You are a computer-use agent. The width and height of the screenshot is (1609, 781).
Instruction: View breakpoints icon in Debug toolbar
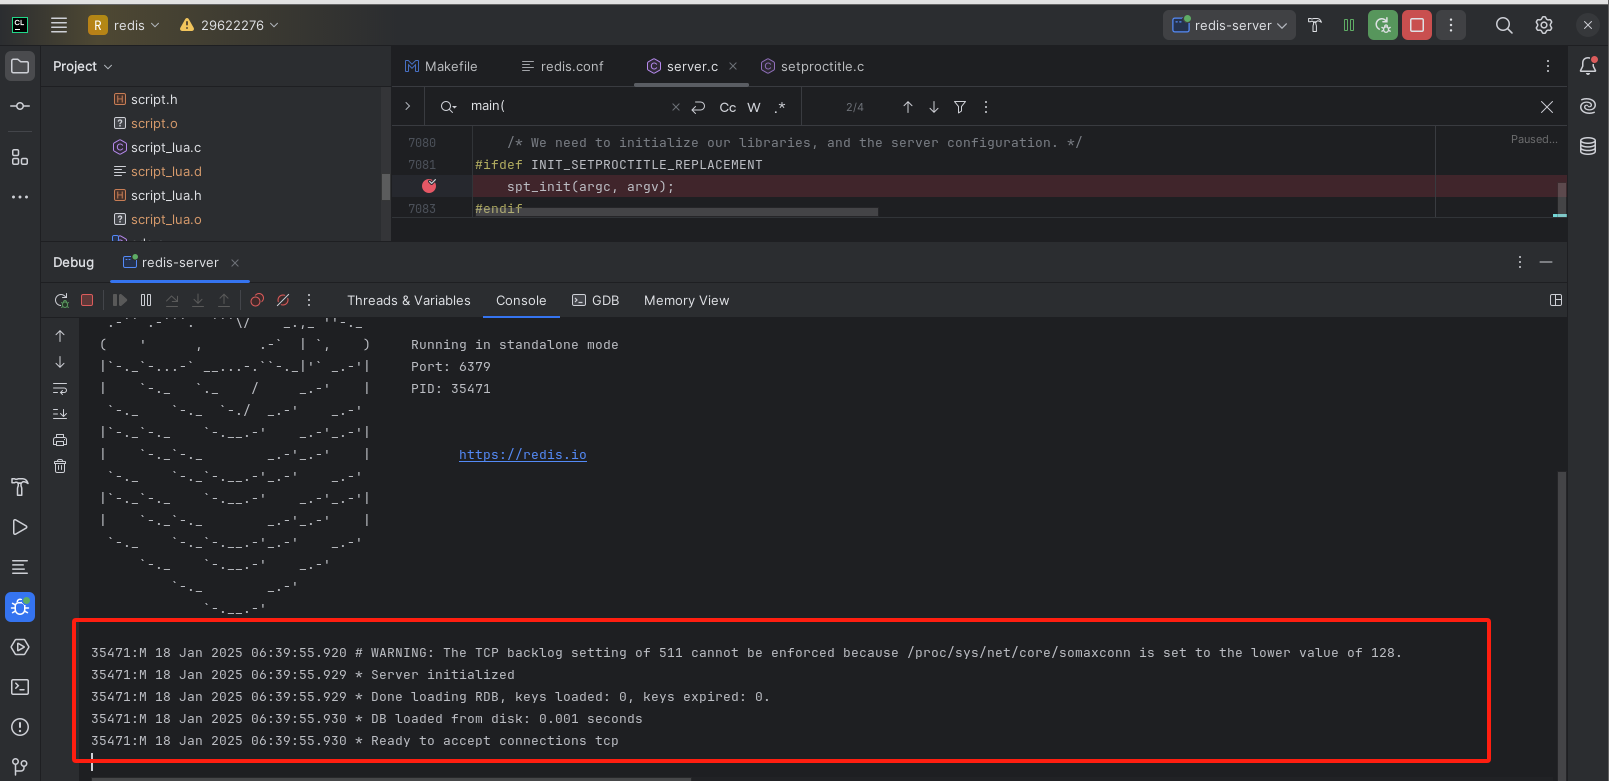(257, 300)
